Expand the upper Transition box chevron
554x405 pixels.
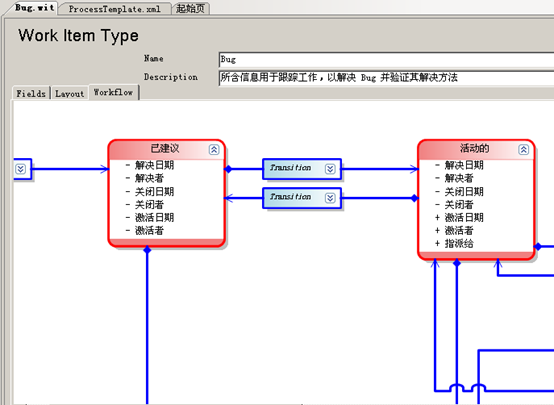330,169
